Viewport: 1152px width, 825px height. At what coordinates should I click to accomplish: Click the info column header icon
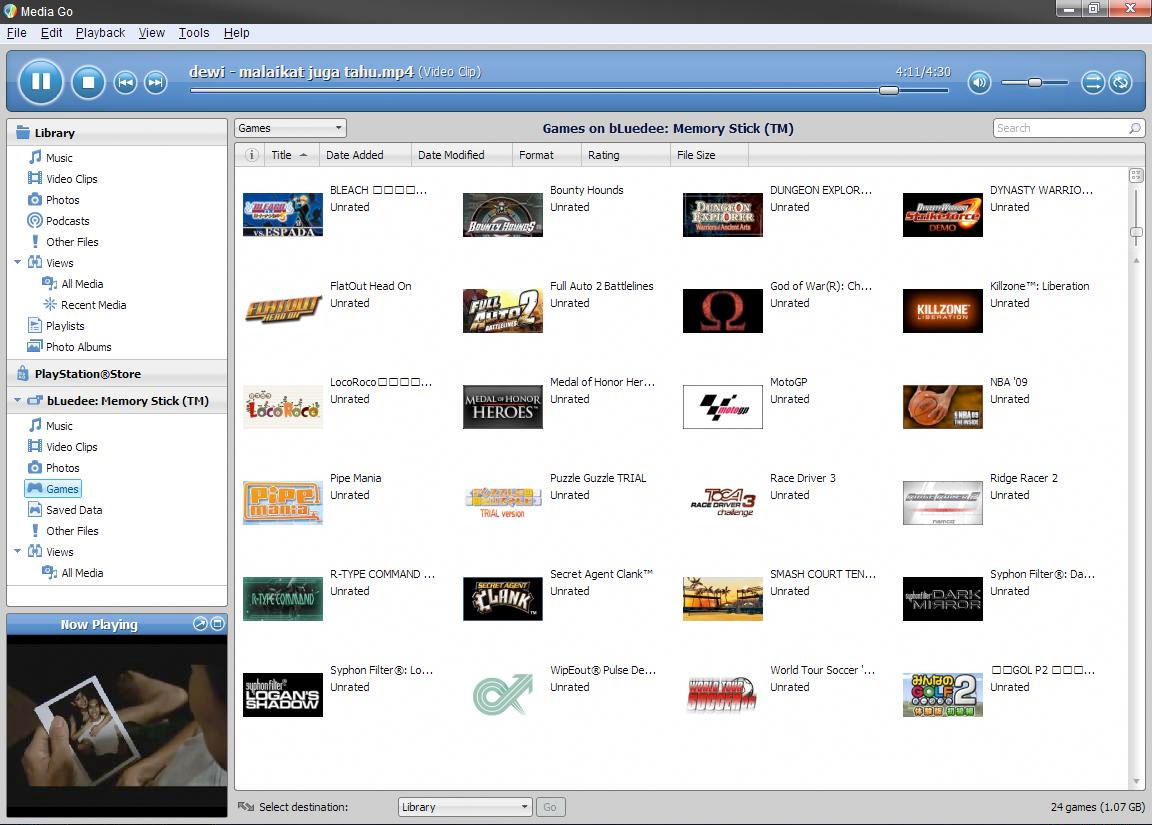tap(251, 155)
